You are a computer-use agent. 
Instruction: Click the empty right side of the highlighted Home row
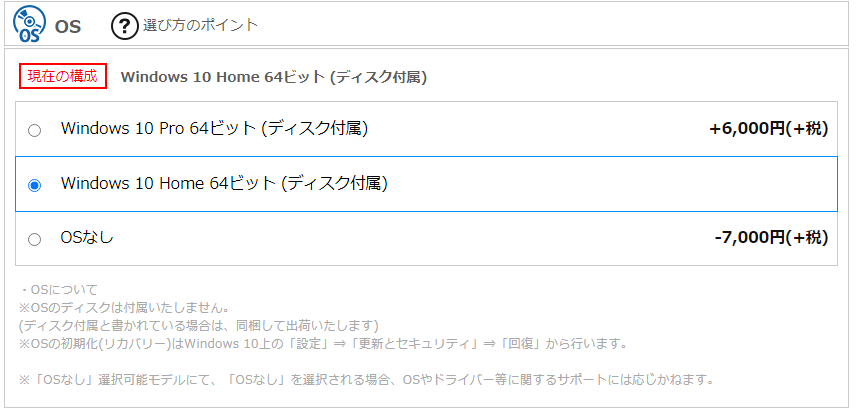pyautogui.click(x=611, y=184)
